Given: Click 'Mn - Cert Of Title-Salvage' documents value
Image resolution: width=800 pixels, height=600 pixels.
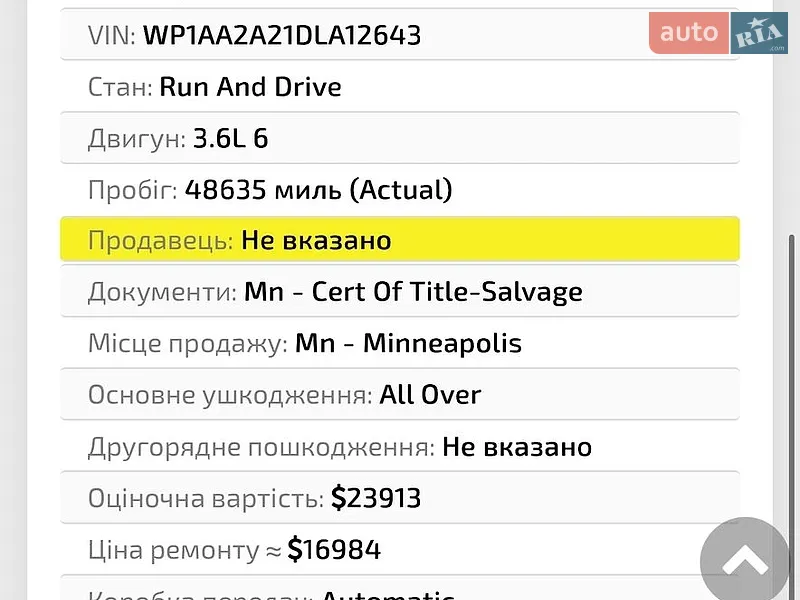Looking at the screenshot, I should pos(413,292).
